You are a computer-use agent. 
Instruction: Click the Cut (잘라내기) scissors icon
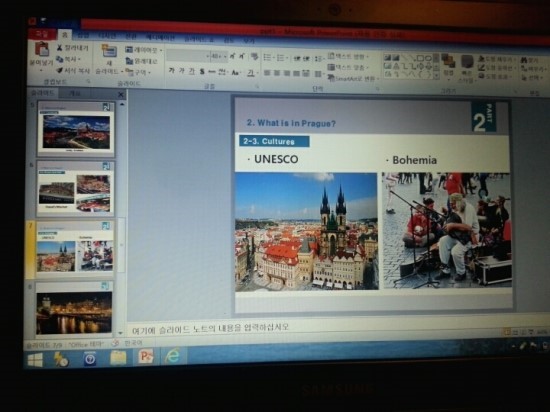[60, 48]
